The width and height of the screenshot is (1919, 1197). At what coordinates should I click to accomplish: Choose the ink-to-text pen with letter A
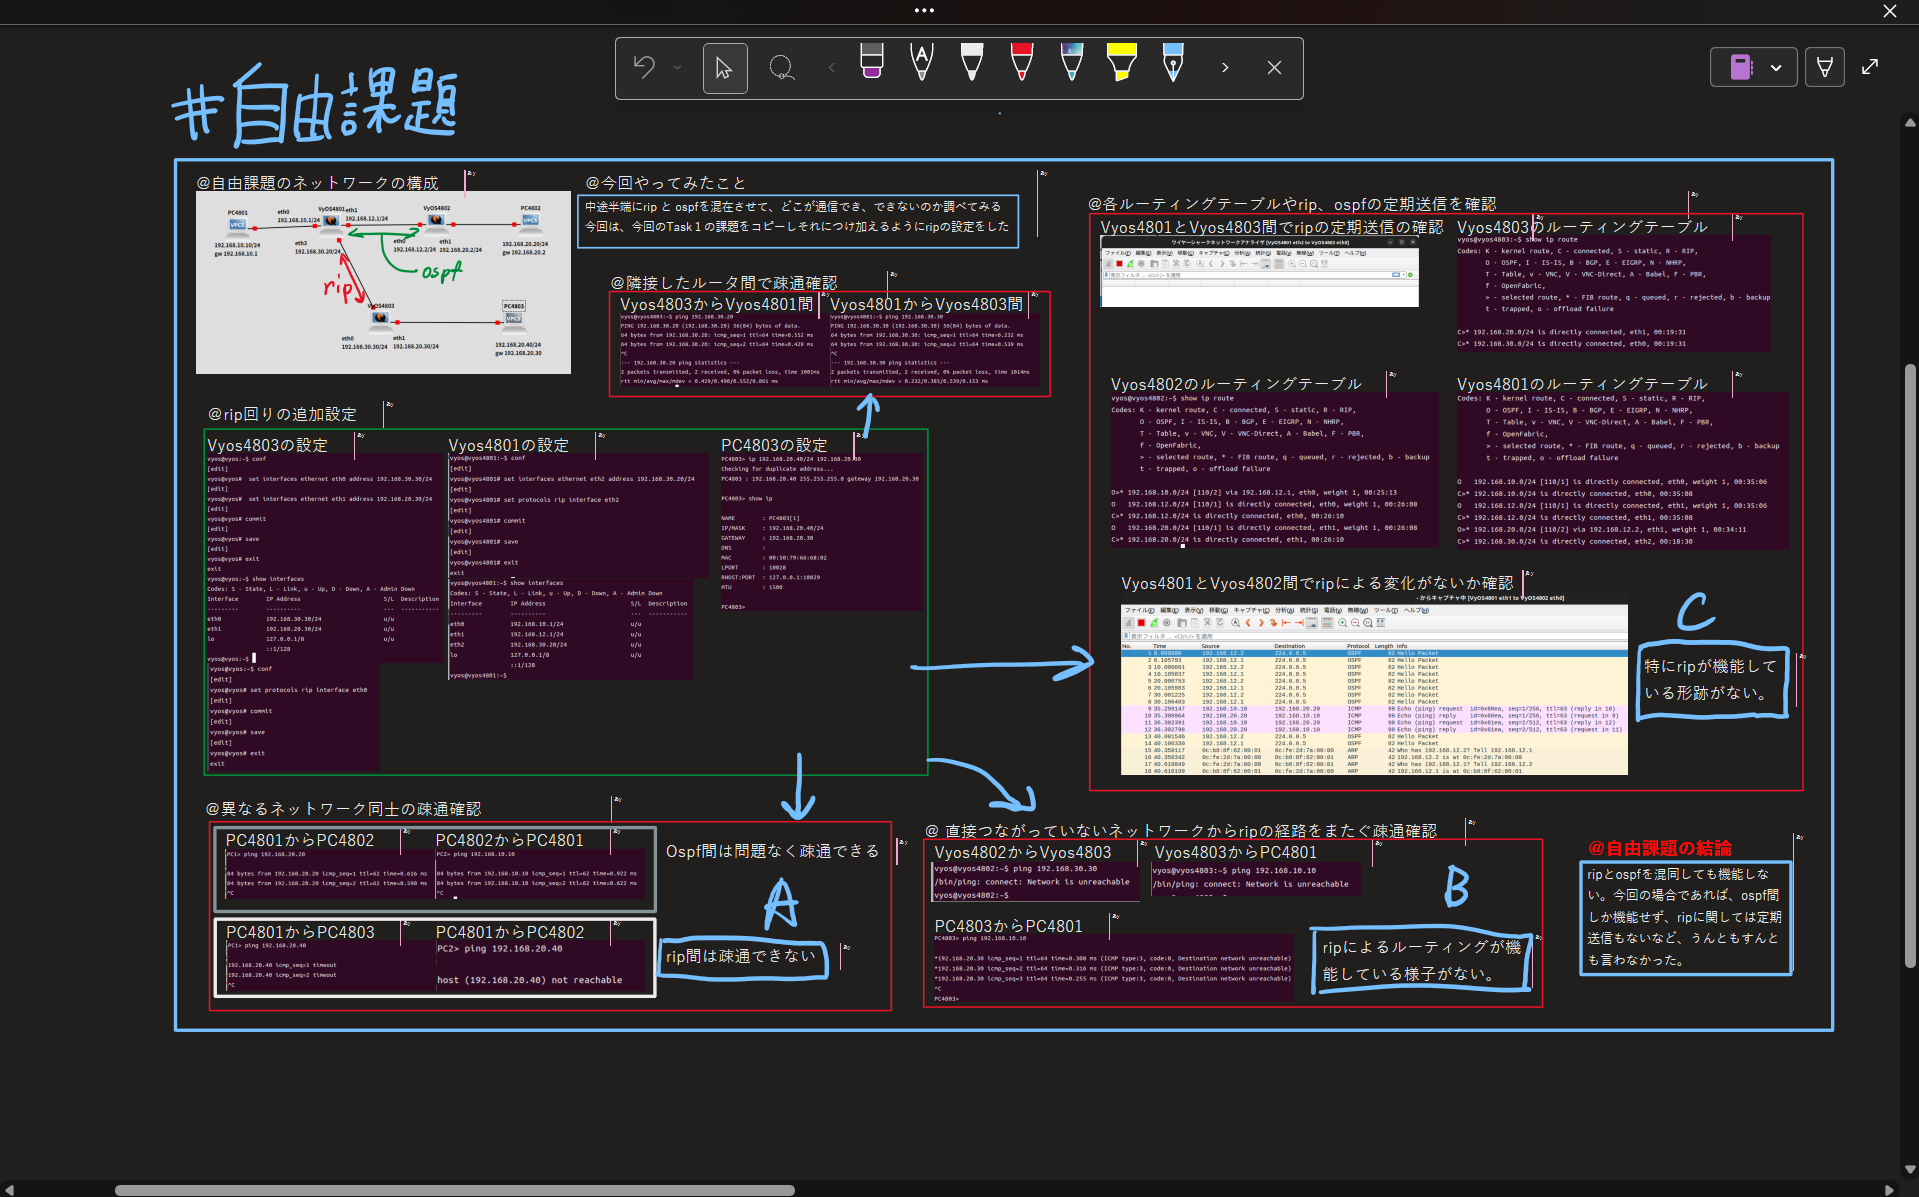[922, 61]
